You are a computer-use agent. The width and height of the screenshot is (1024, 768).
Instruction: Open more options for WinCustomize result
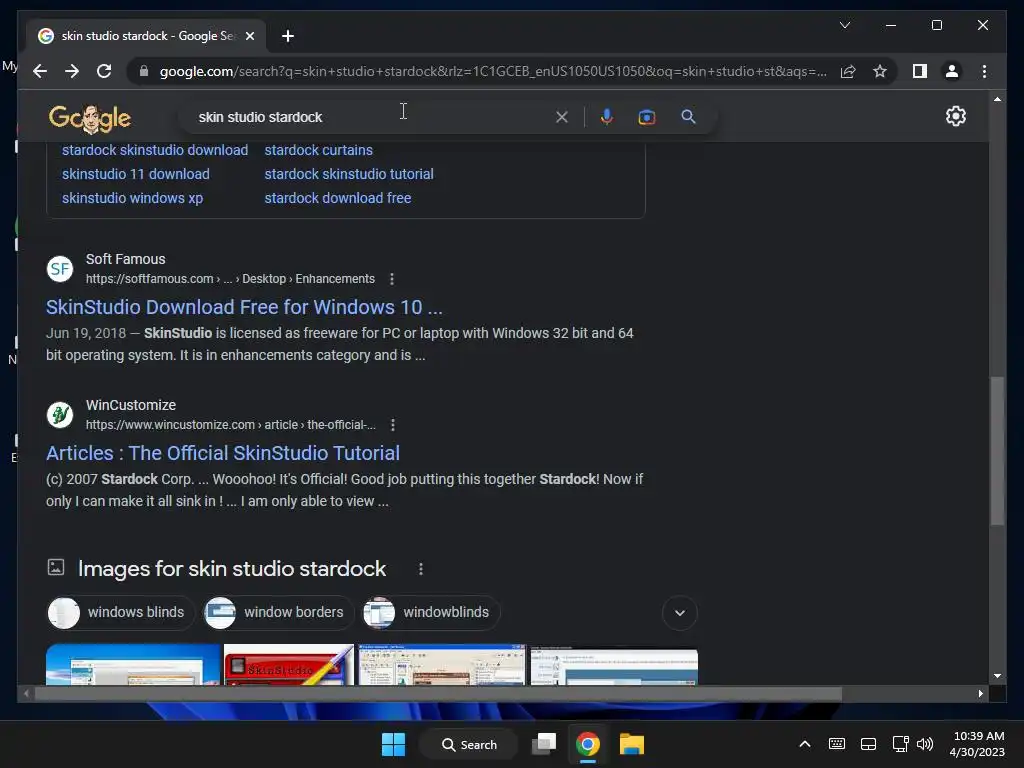pos(392,425)
